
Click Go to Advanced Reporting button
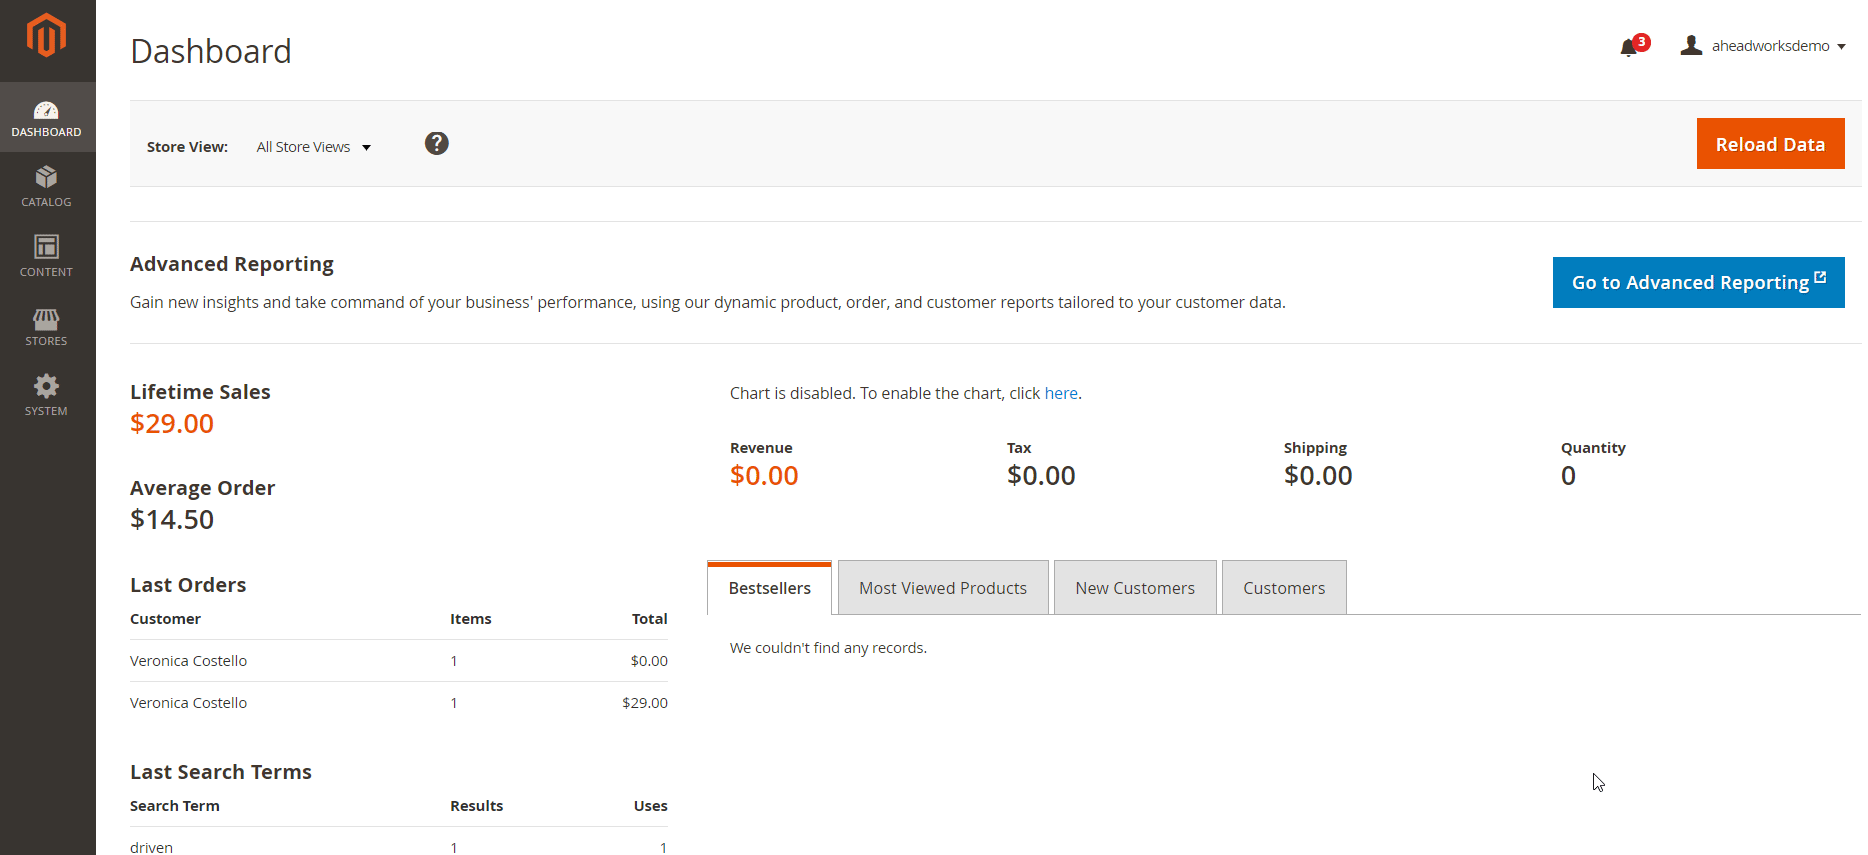pyautogui.click(x=1697, y=283)
